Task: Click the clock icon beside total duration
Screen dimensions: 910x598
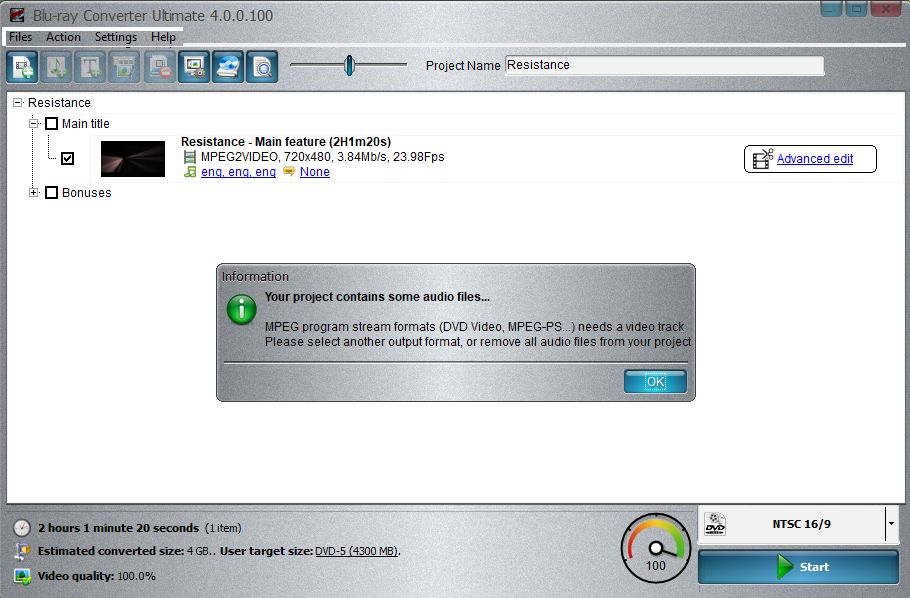Action: (x=22, y=528)
